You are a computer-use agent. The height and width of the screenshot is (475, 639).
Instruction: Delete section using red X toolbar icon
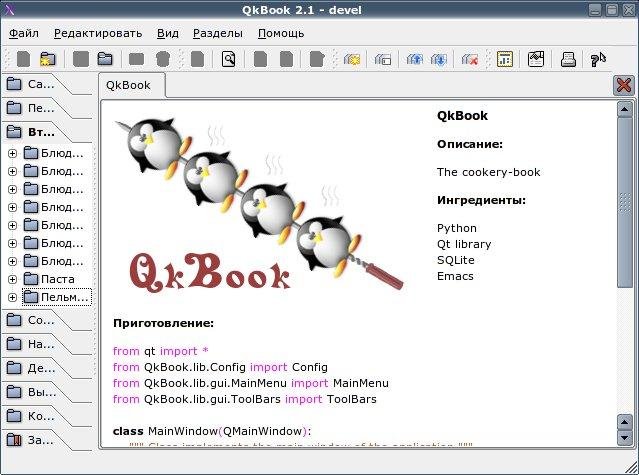point(470,59)
